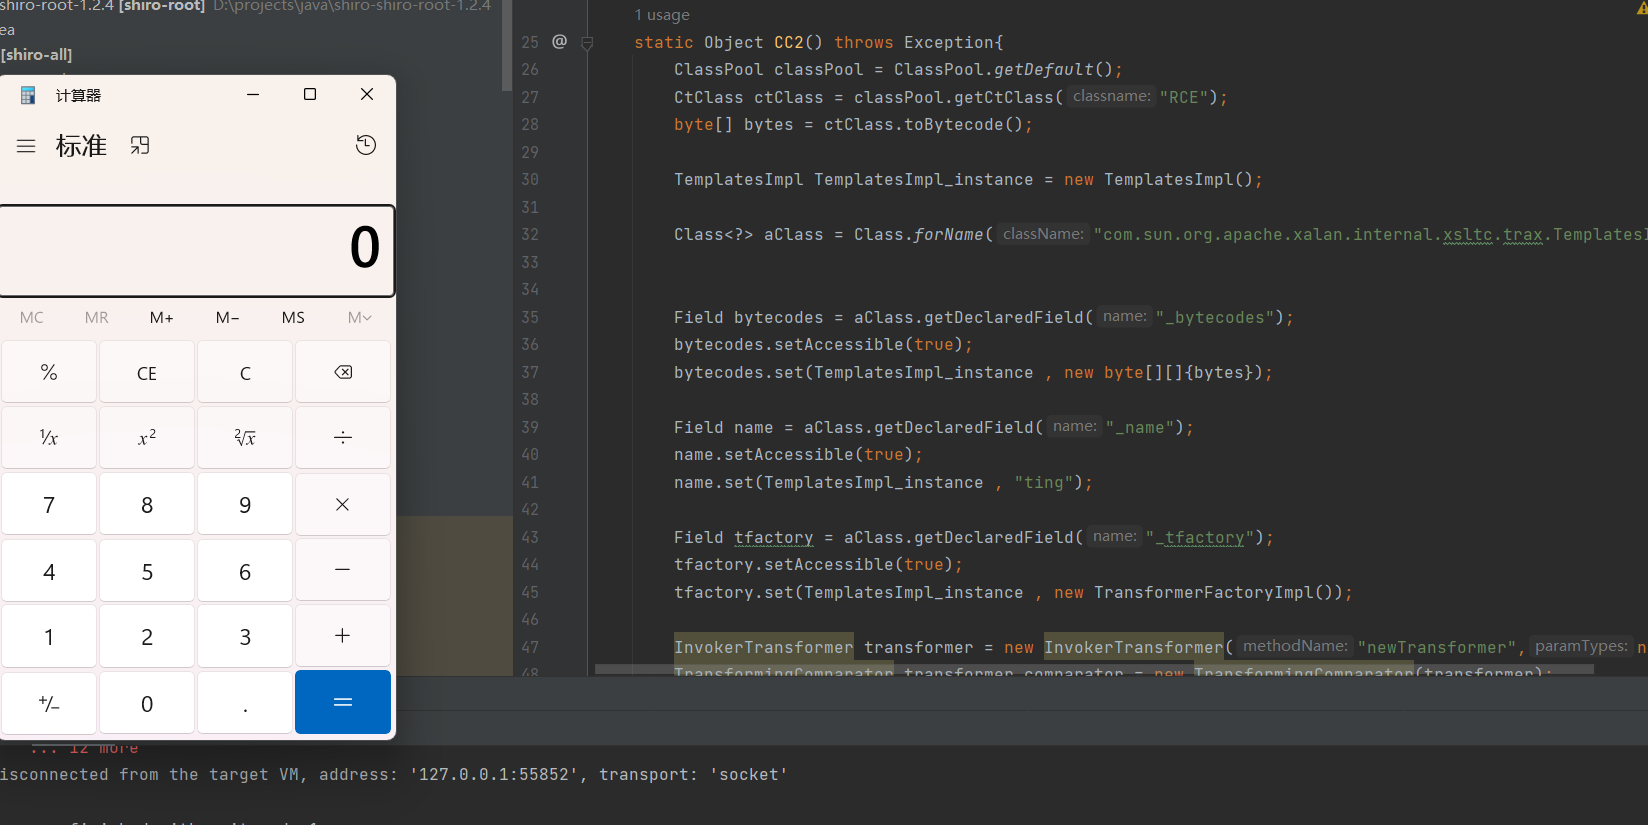
Task: Click the editor horizontal scrollbar
Action: coord(1094,669)
